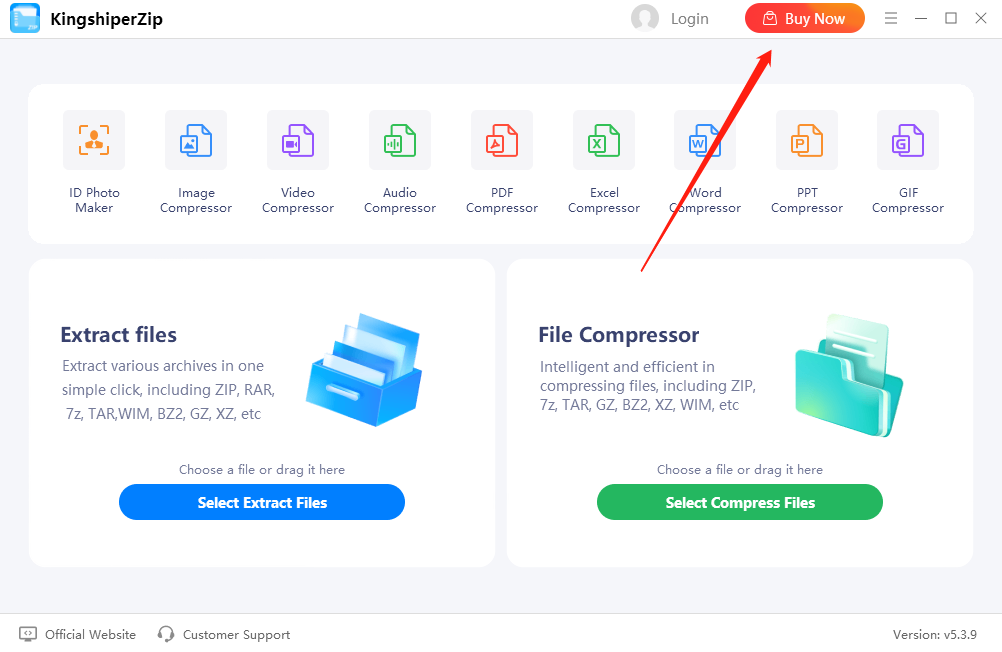
Task: Open Customer Support
Action: 224,634
